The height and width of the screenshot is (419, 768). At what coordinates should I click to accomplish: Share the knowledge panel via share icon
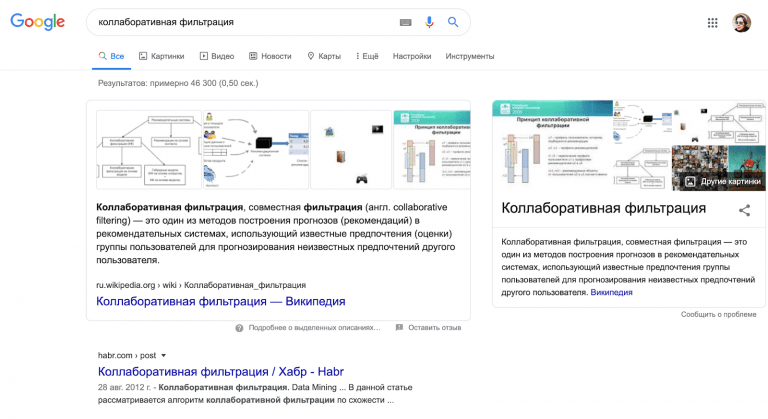[x=744, y=211]
